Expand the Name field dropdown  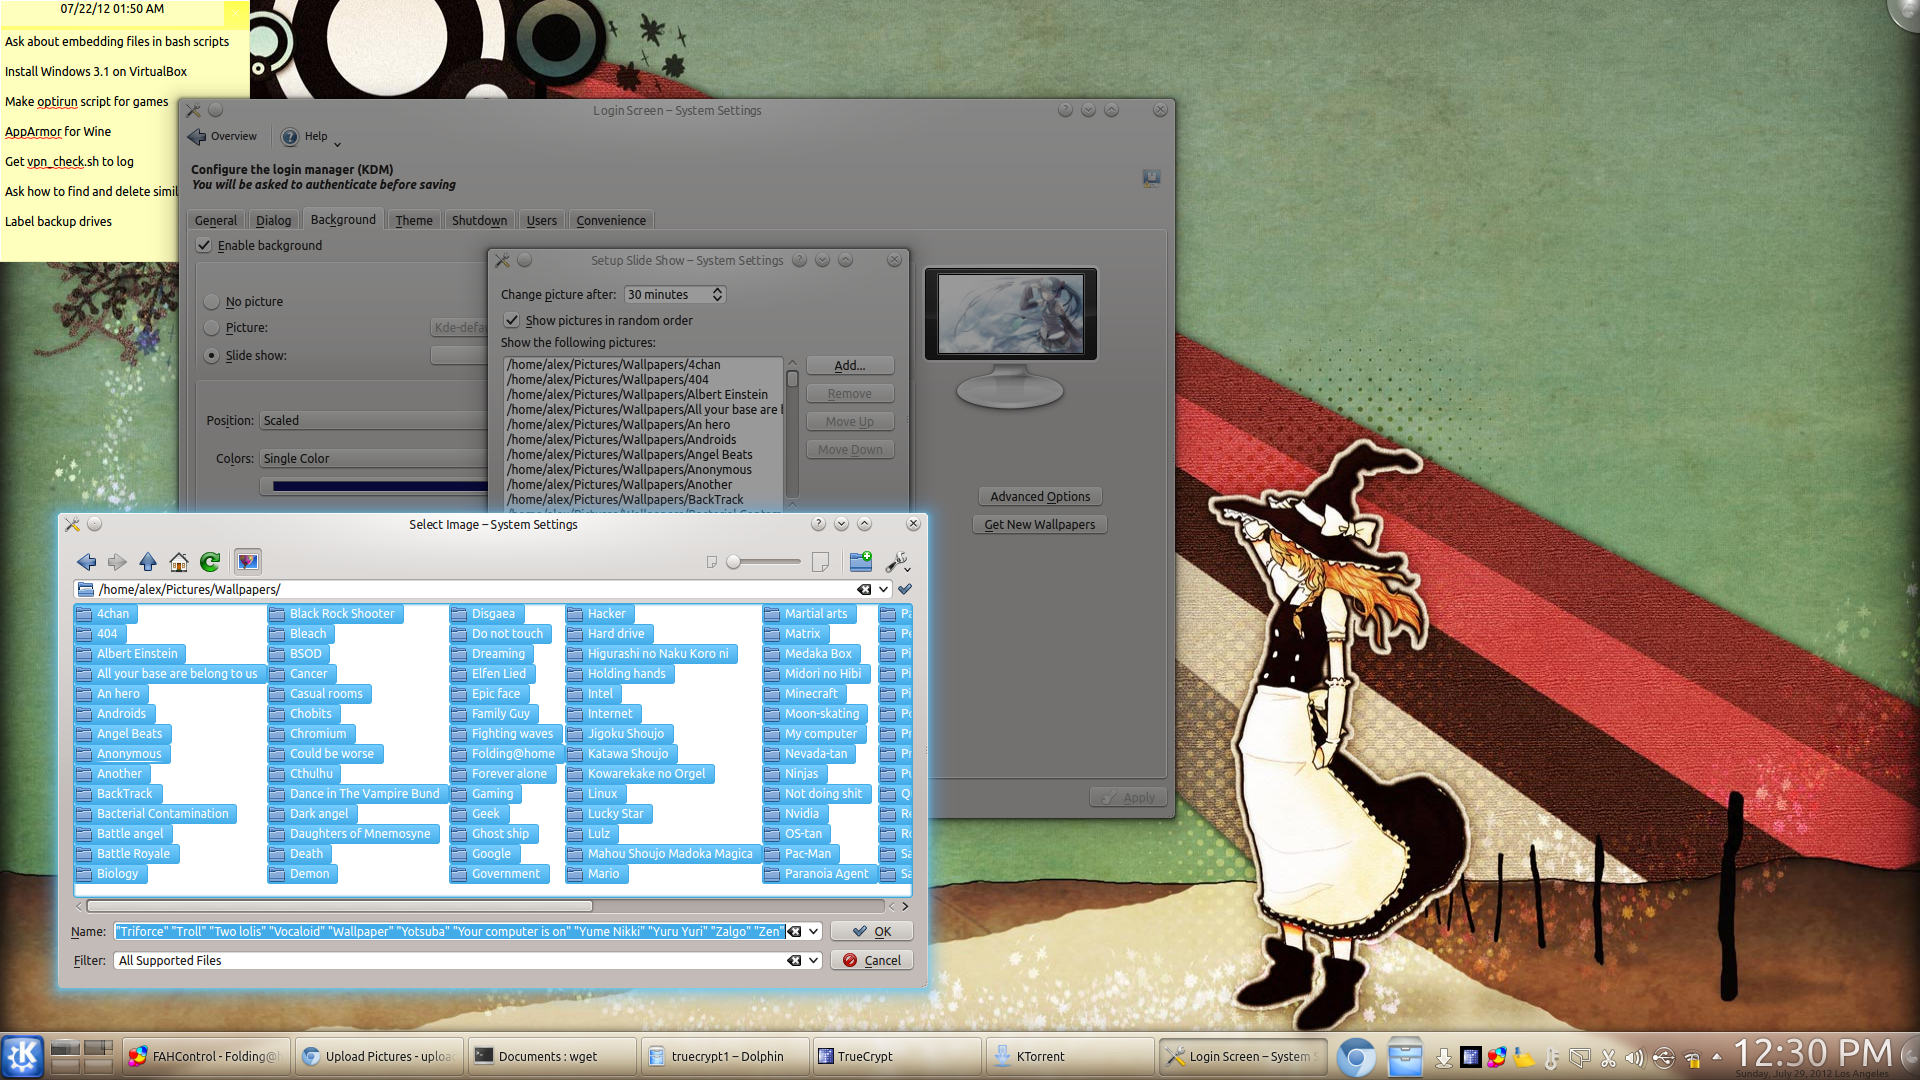point(814,932)
